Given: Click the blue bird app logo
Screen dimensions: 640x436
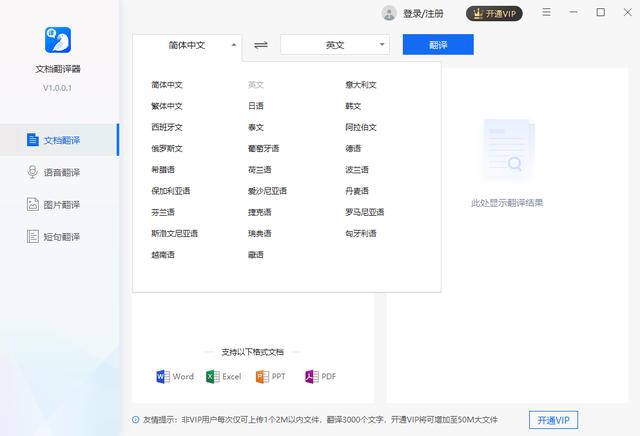Looking at the screenshot, I should pos(58,40).
